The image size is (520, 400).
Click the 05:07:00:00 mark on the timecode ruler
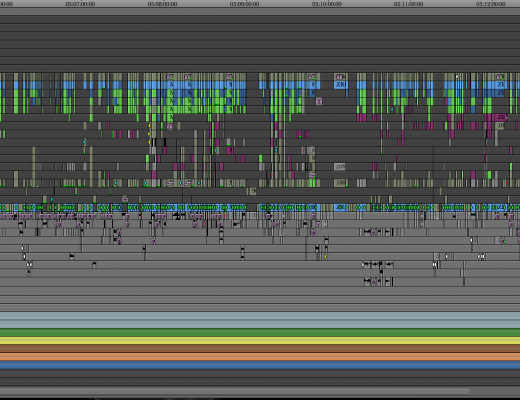[x=80, y=4]
